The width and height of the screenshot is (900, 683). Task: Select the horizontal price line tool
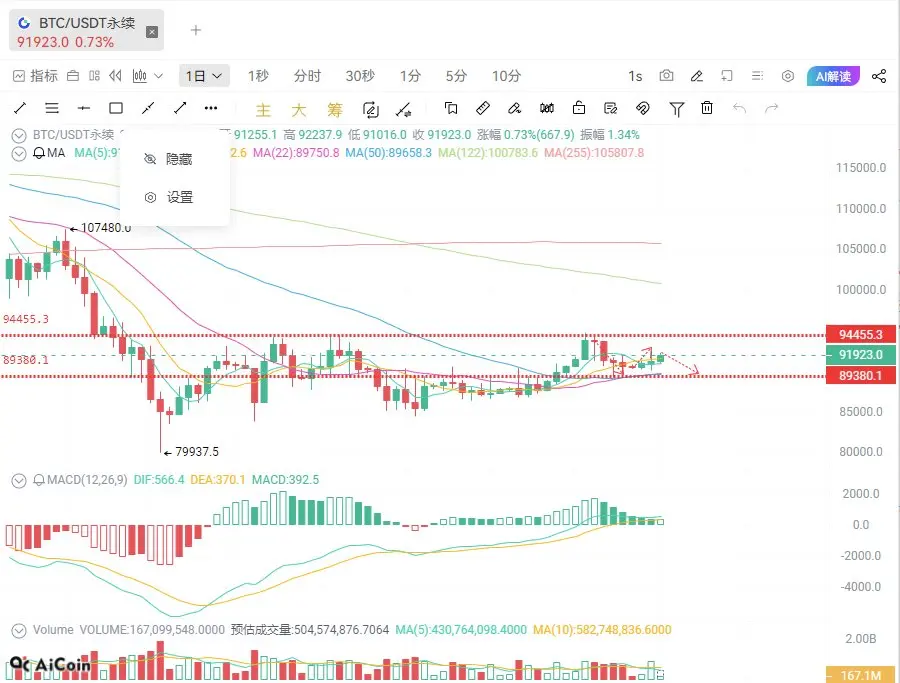click(x=84, y=108)
